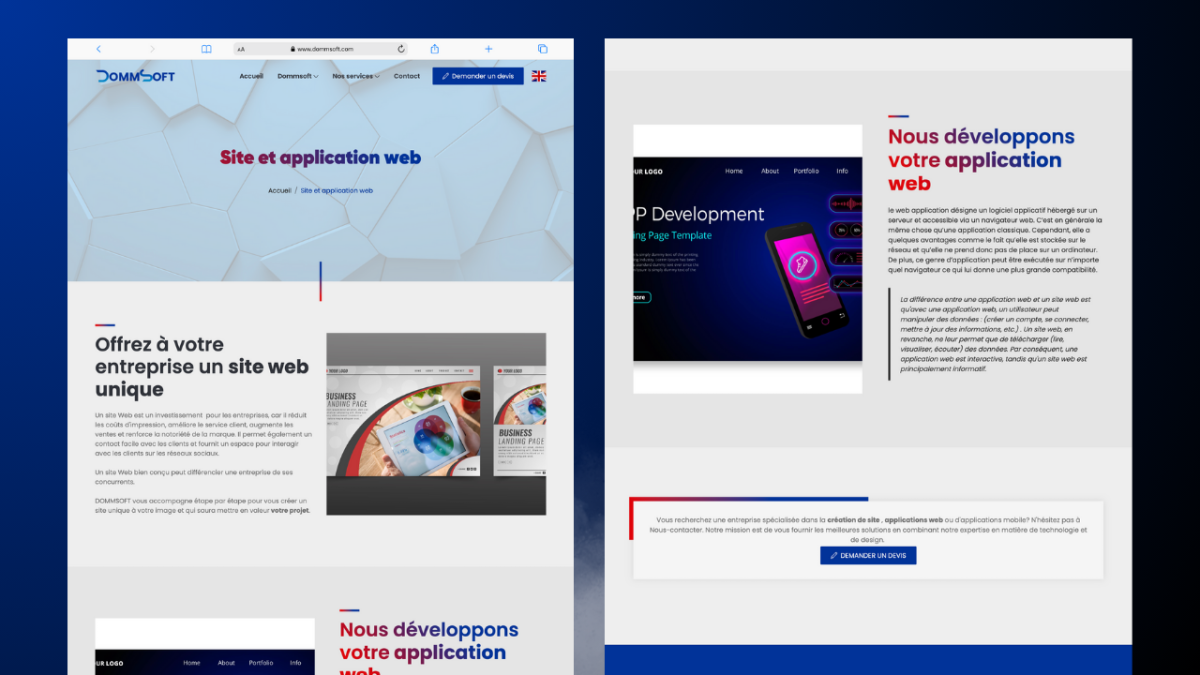This screenshot has width=1200, height=675.
Task: Switch language via UK flag icon
Action: coord(539,76)
